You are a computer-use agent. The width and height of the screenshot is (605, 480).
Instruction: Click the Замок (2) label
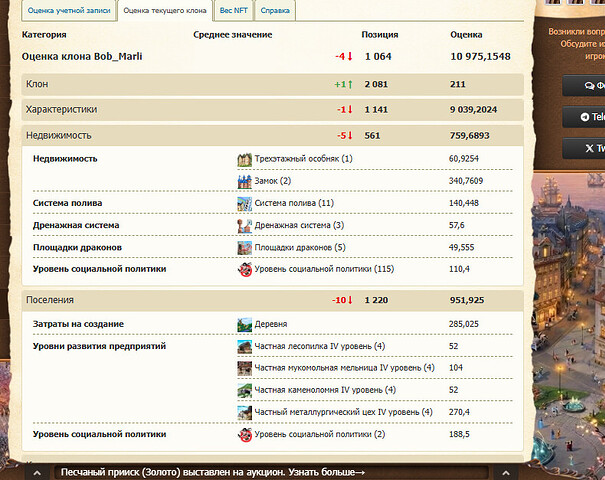(272, 181)
